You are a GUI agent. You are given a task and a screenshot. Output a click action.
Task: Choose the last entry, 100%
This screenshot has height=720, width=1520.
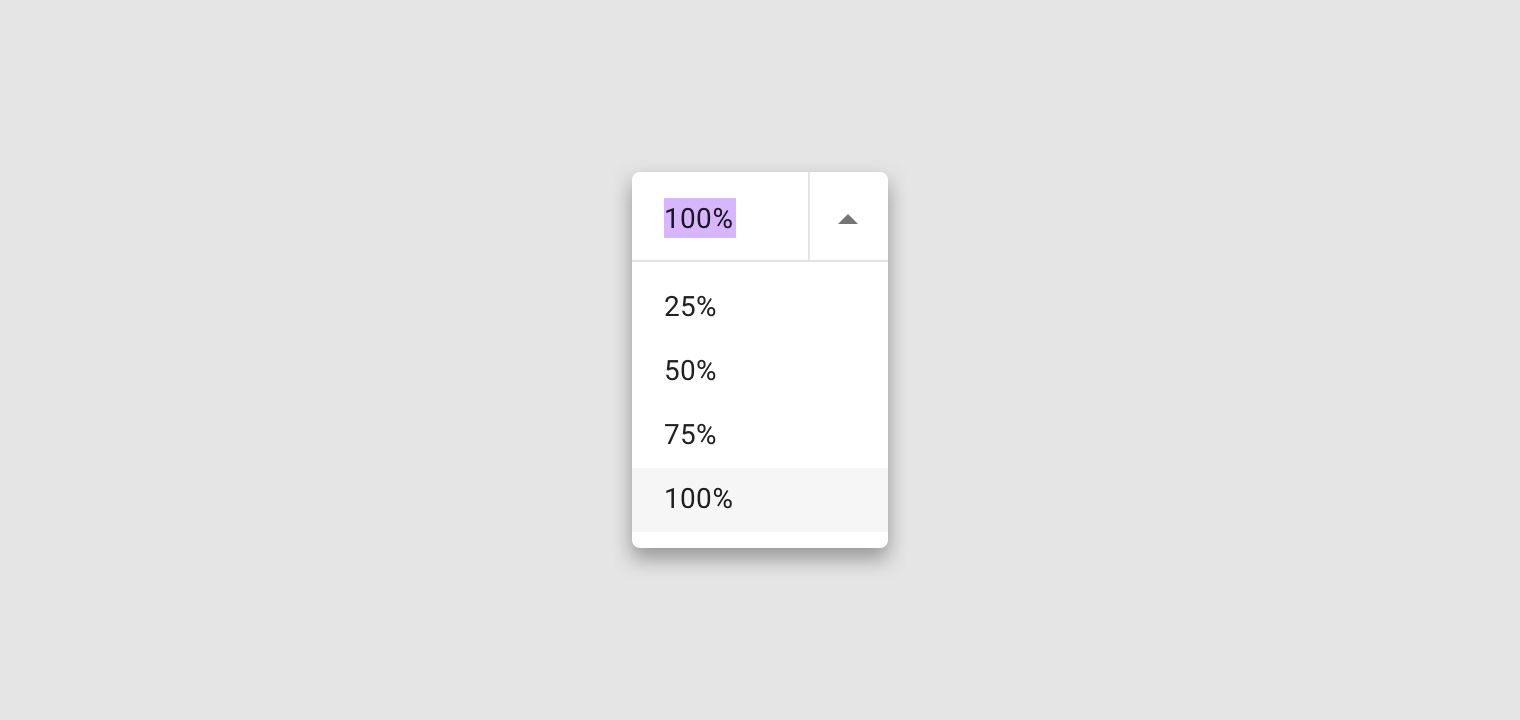click(x=760, y=500)
